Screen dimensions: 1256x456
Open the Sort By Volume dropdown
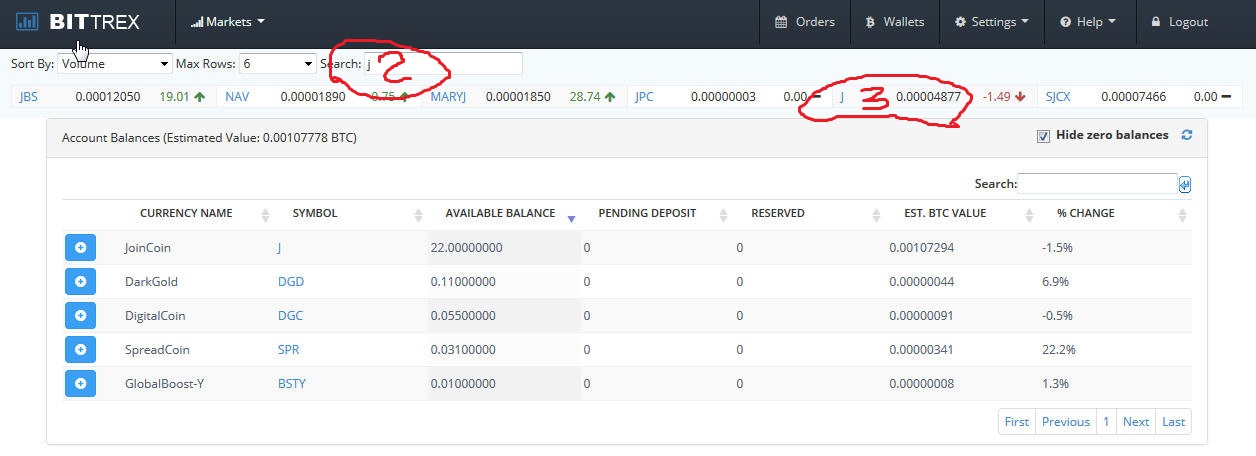pyautogui.click(x=114, y=63)
